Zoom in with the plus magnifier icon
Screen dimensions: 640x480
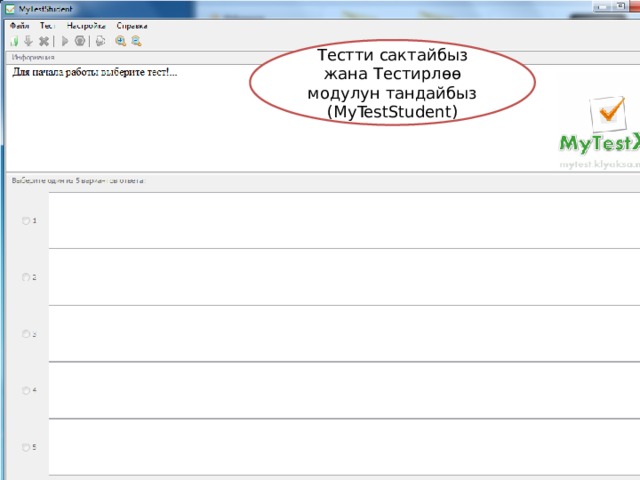click(x=120, y=41)
